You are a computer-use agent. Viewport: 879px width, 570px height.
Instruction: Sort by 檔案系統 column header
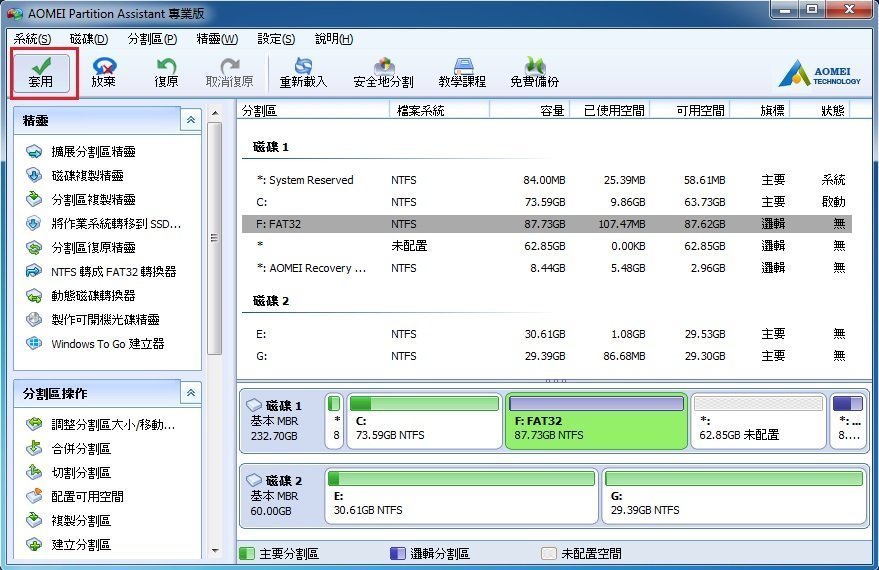point(440,110)
